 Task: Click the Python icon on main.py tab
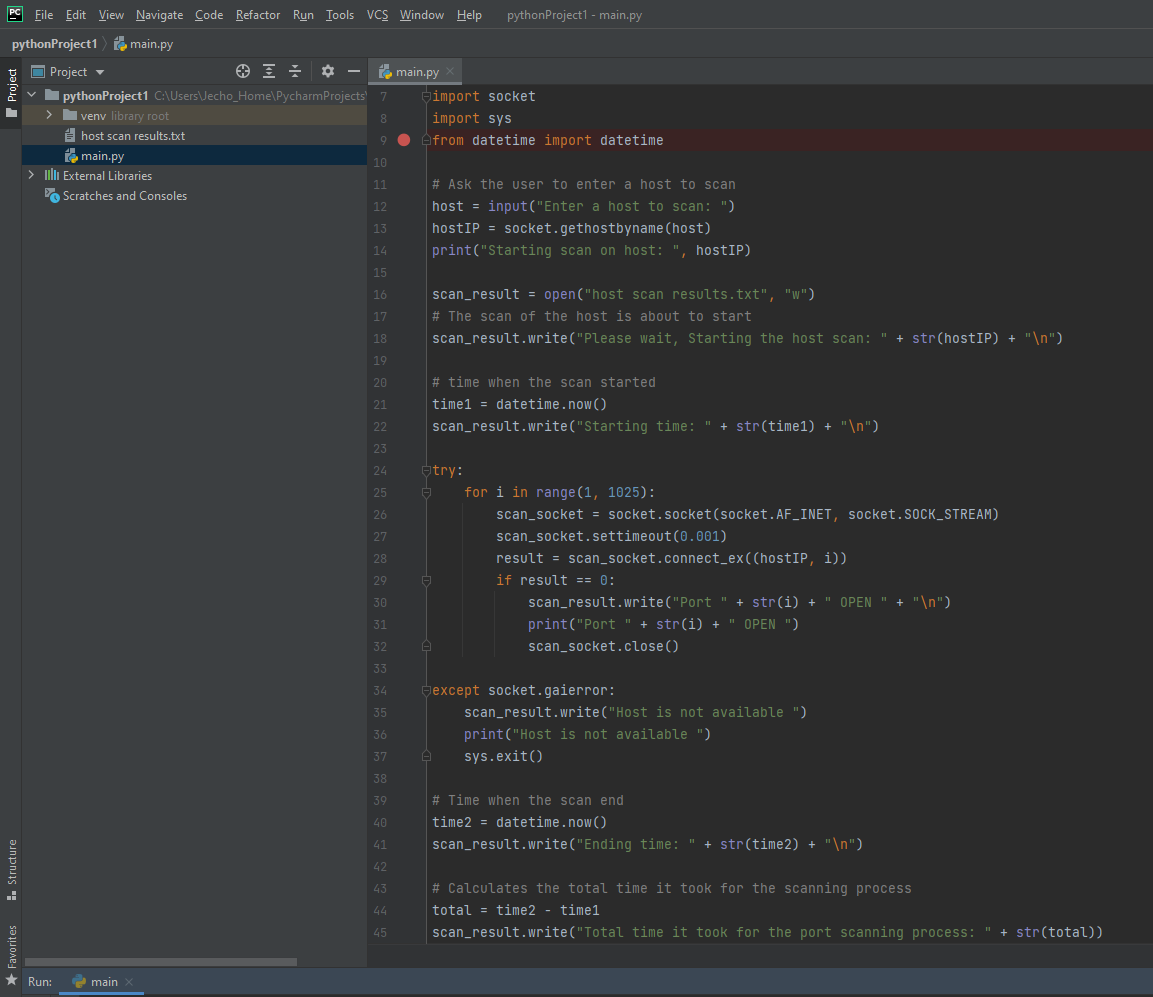click(385, 71)
